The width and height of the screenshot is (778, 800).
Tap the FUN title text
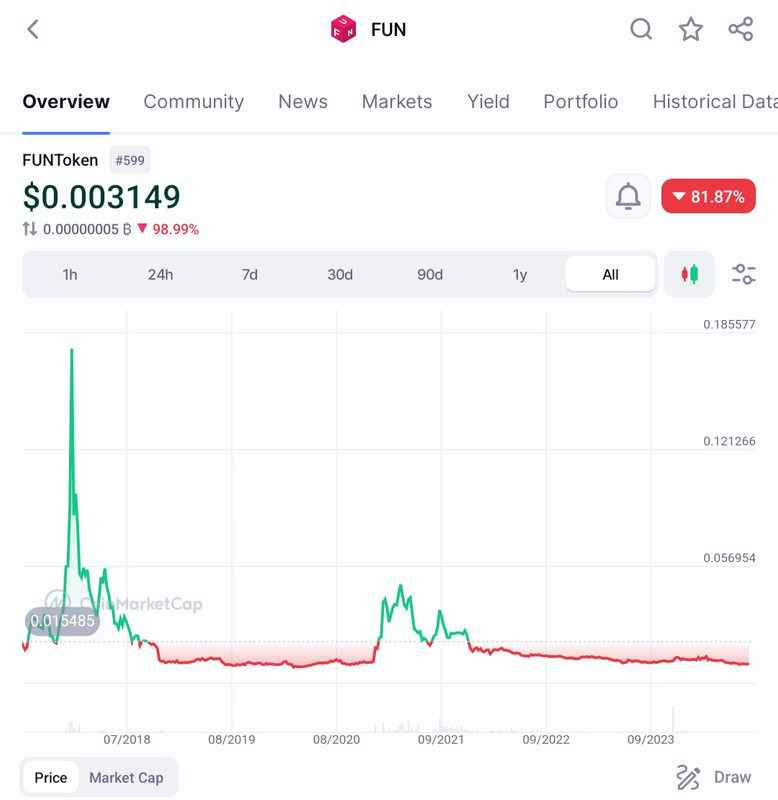click(388, 30)
